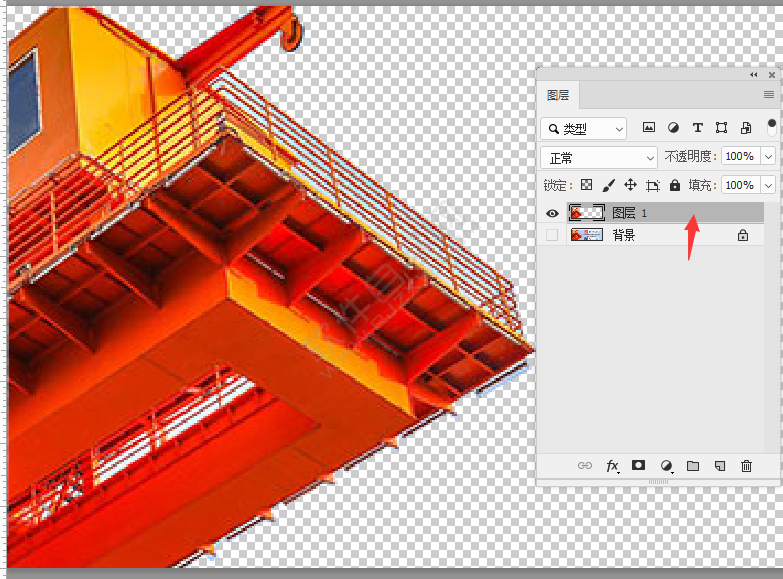The width and height of the screenshot is (783, 579).
Task: Filter layers by shape type
Action: [721, 127]
